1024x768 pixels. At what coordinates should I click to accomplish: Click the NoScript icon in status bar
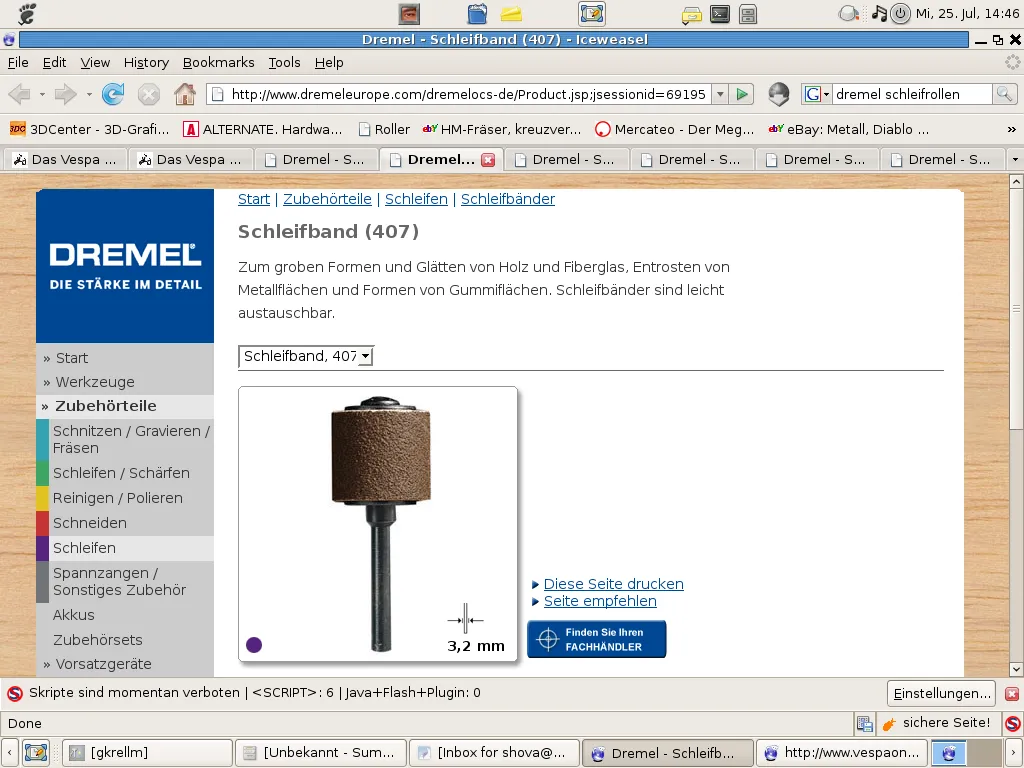point(1013,723)
